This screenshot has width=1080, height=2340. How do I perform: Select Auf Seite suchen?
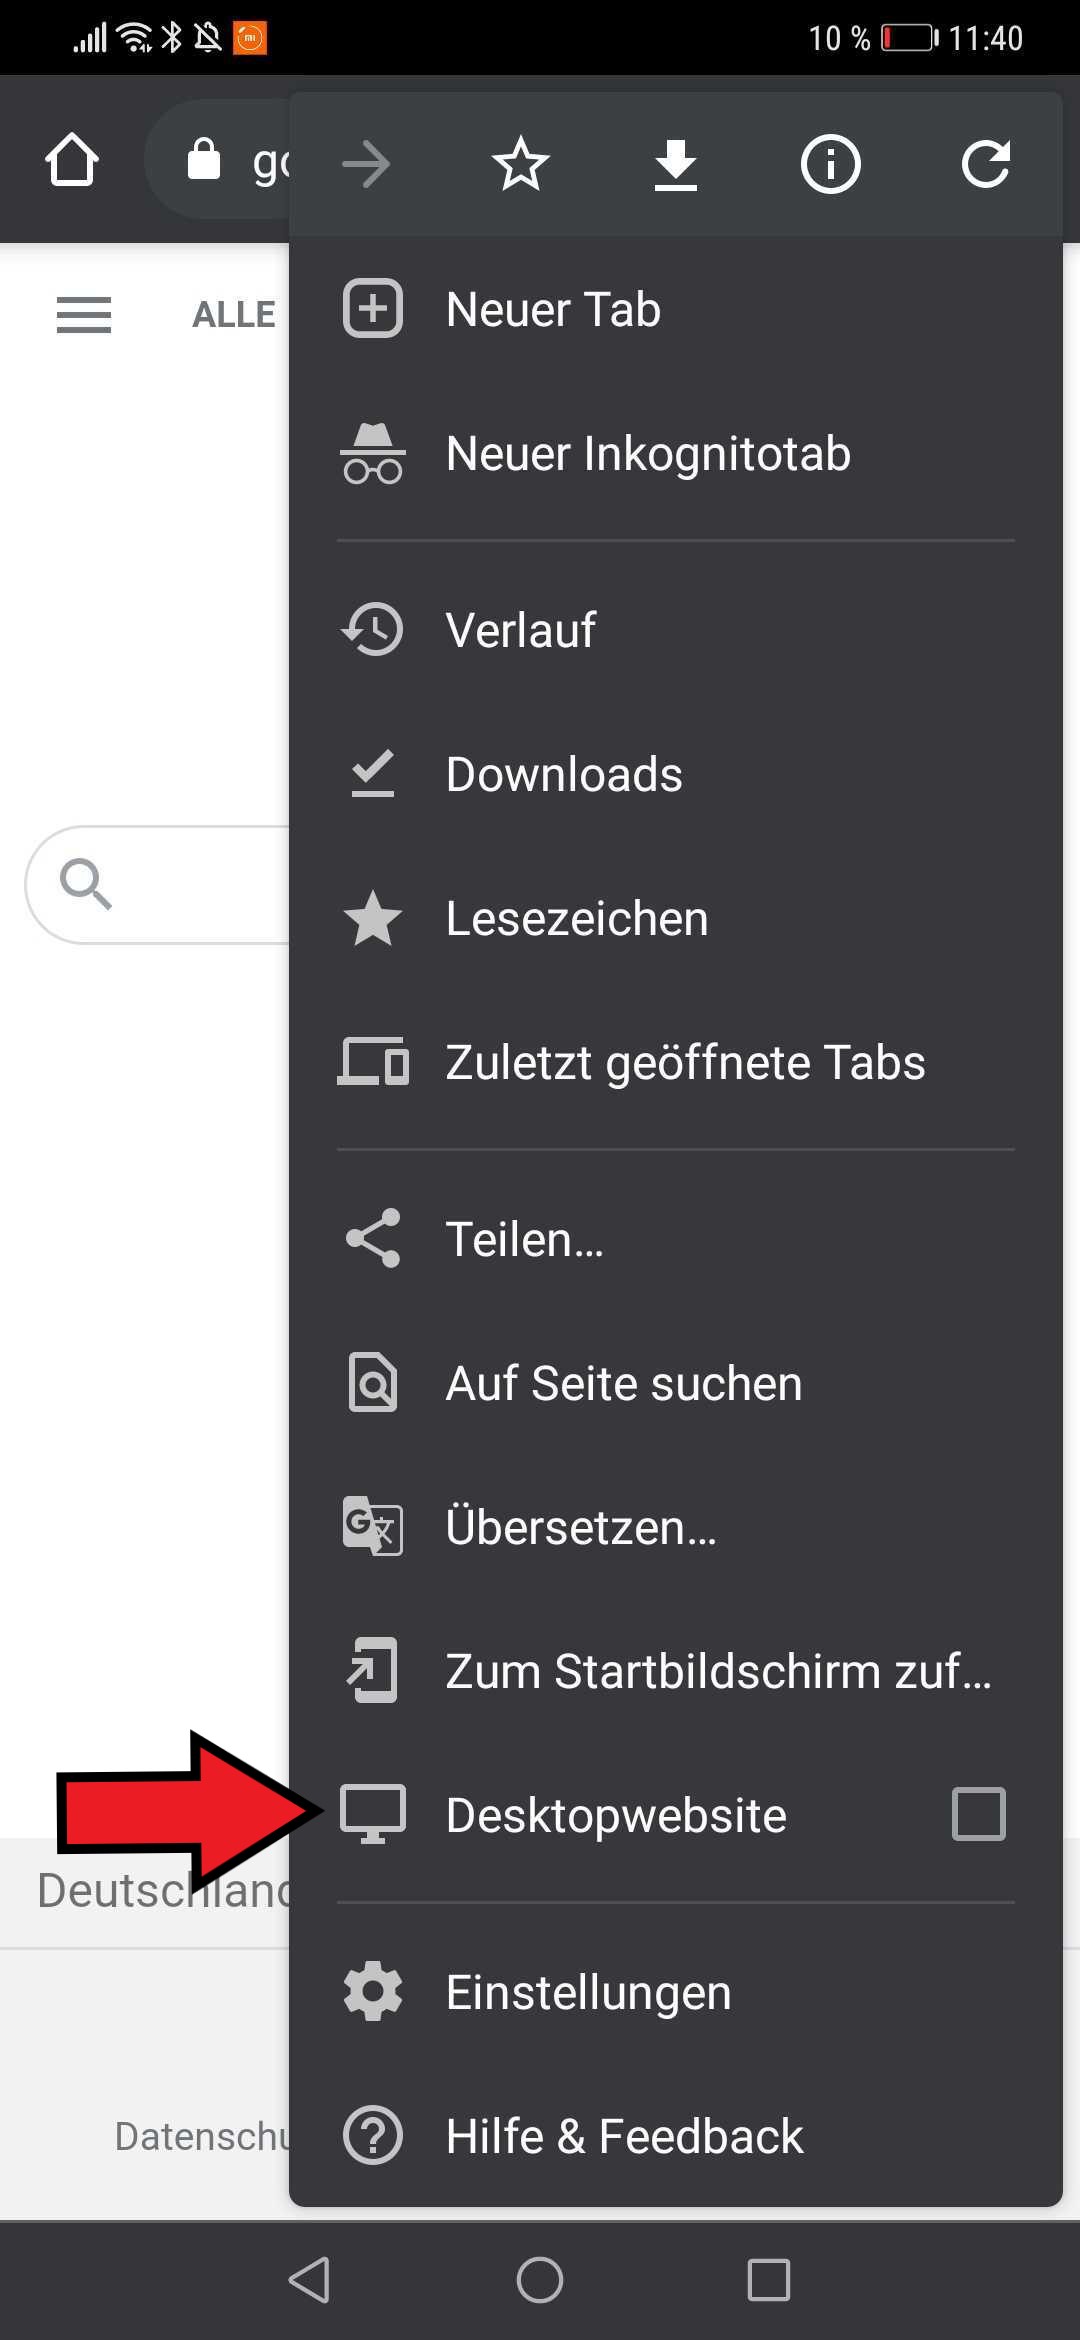click(x=623, y=1383)
